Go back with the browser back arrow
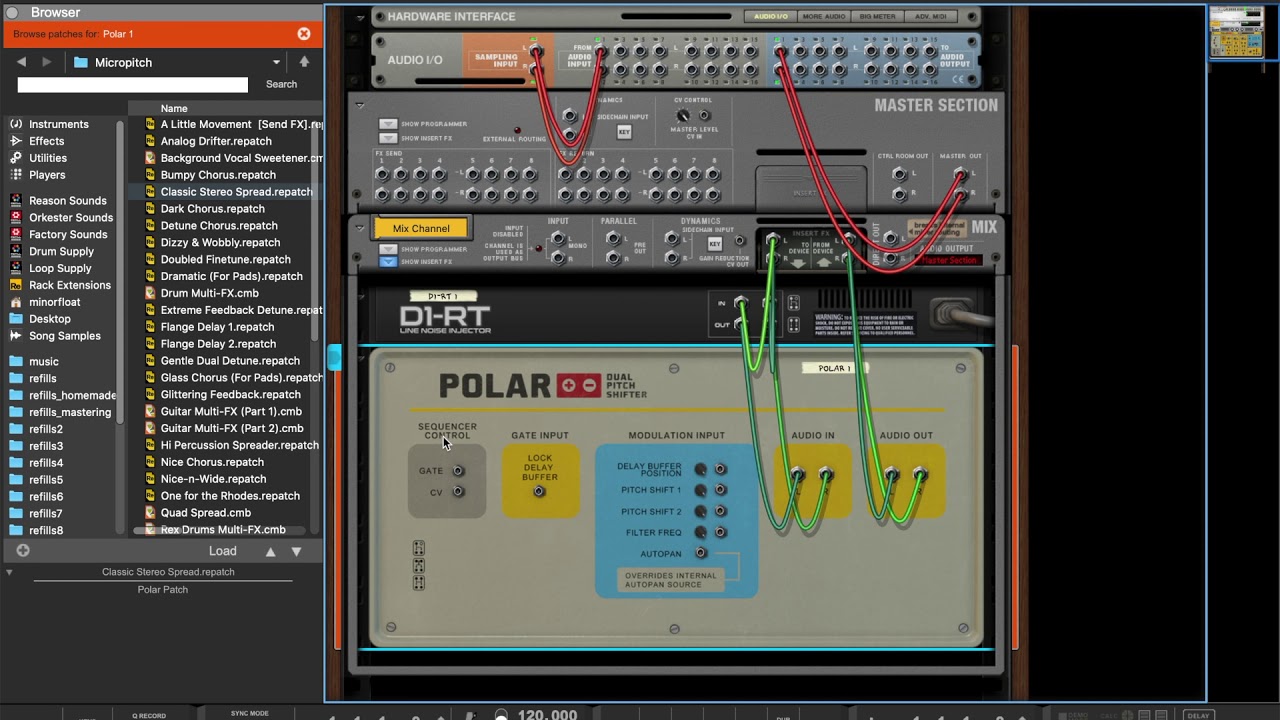 [21, 62]
